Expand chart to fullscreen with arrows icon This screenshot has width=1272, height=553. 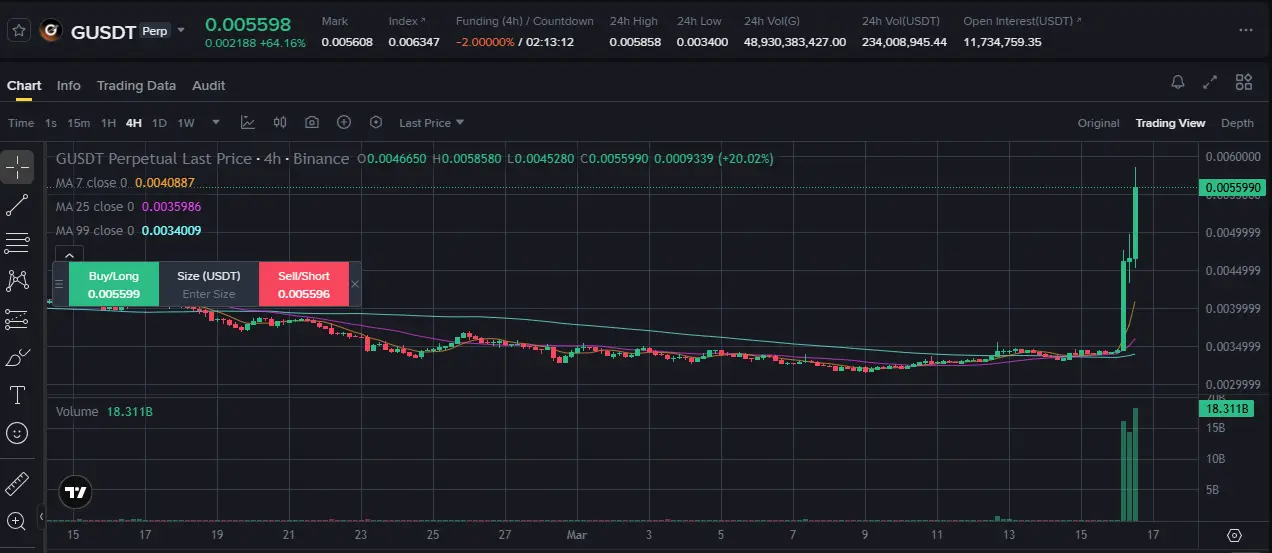pos(1210,82)
